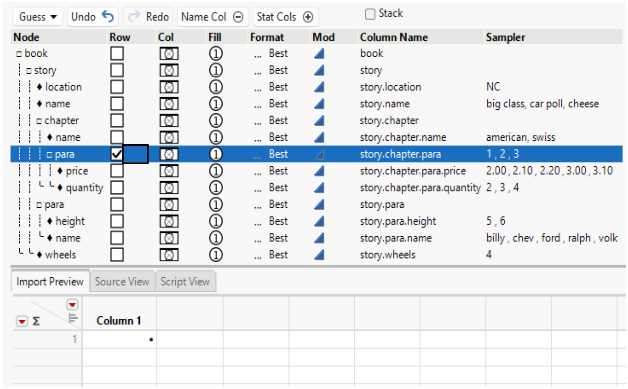Open Best format dropdown for story.name
Image resolution: width=628 pixels, height=389 pixels.
278,104
